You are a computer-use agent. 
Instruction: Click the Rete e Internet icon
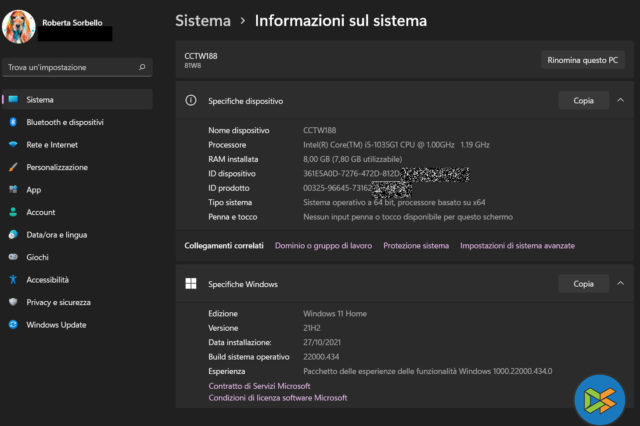[13, 144]
